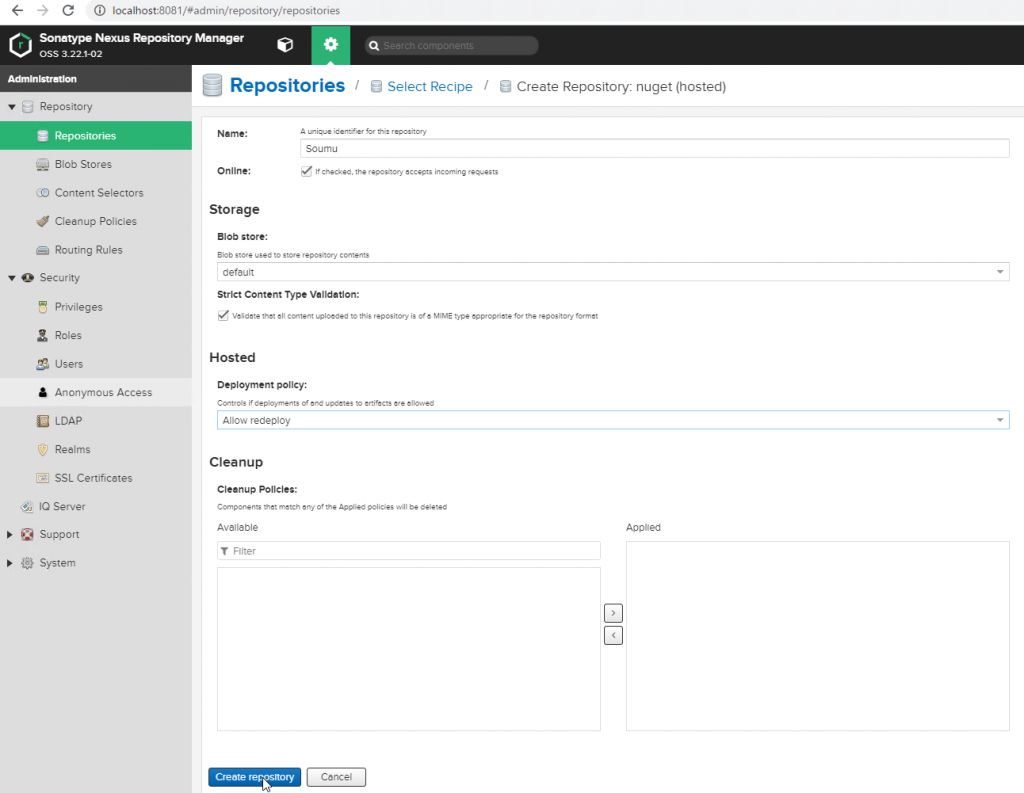1024x793 pixels.
Task: Click the IQ Server icon
Action: (27, 506)
